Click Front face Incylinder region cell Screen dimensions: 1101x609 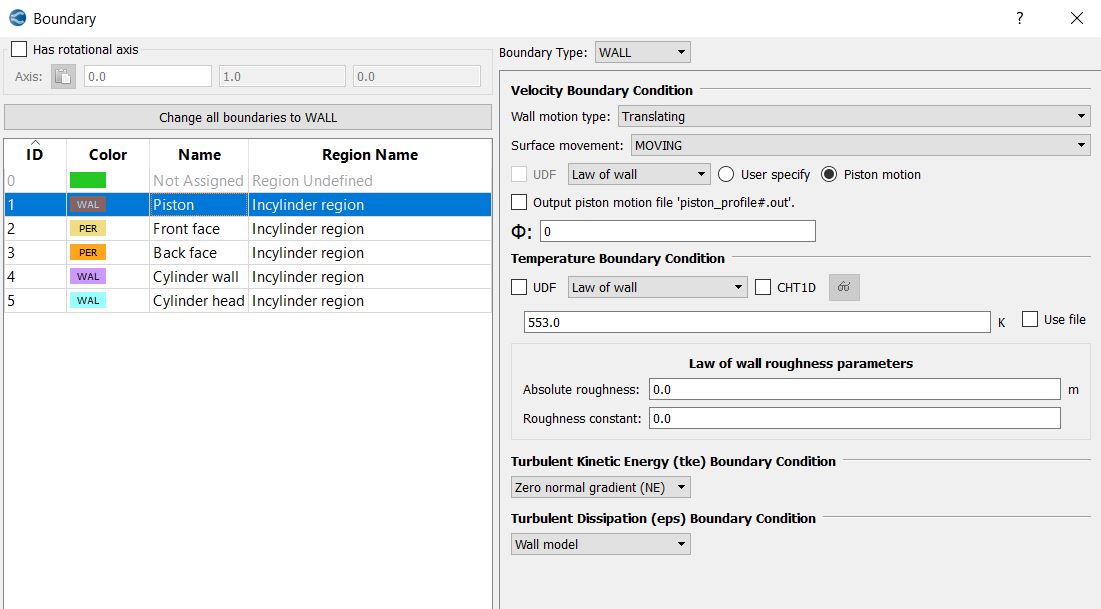point(370,228)
